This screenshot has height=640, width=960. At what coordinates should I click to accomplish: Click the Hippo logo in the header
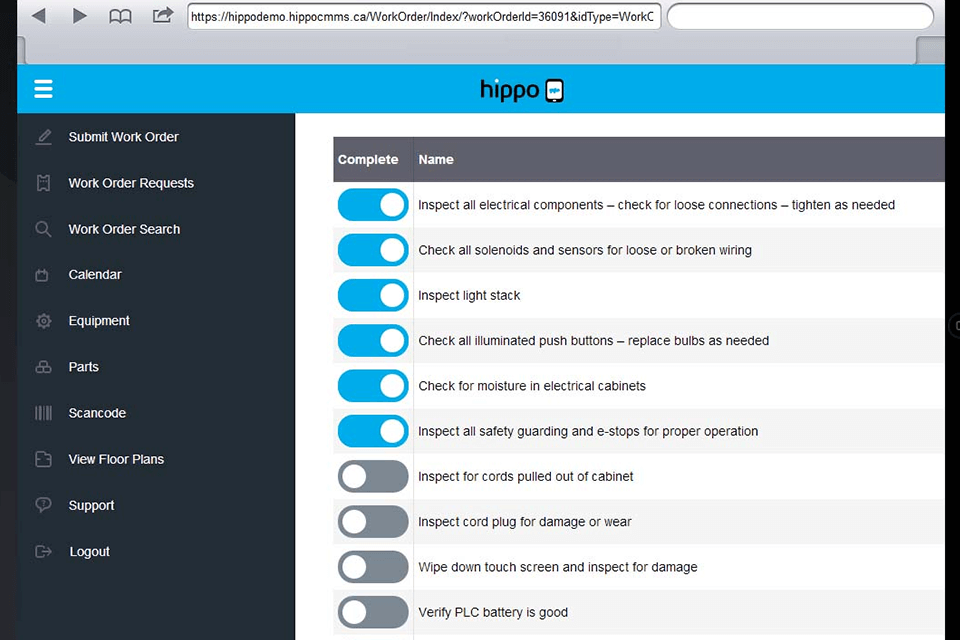(x=521, y=89)
